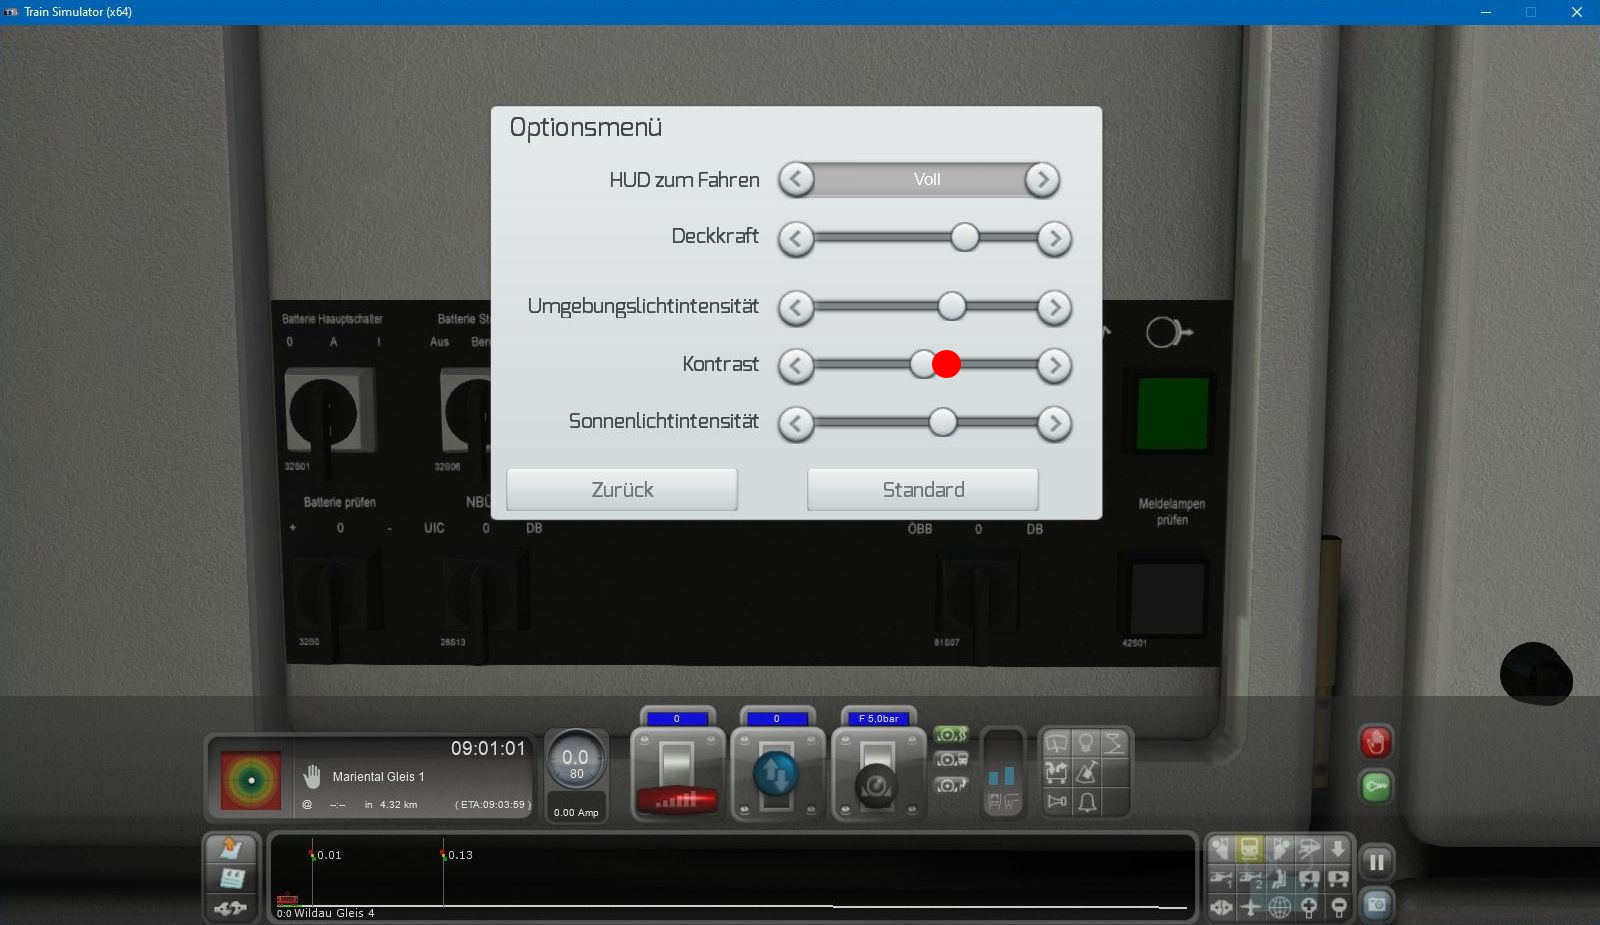Zoom out with the minus magnifier icon
This screenshot has height=925, width=1600.
pyautogui.click(x=1338, y=908)
